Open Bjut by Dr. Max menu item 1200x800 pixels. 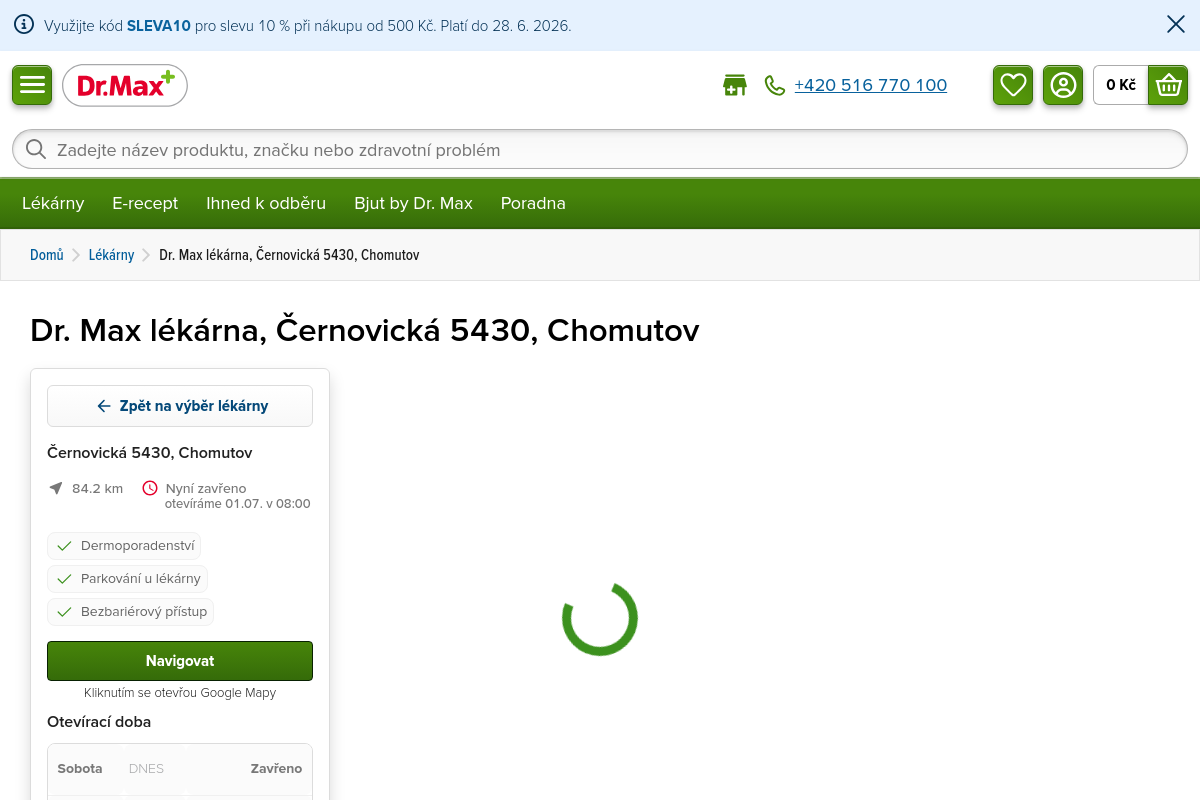coord(413,203)
